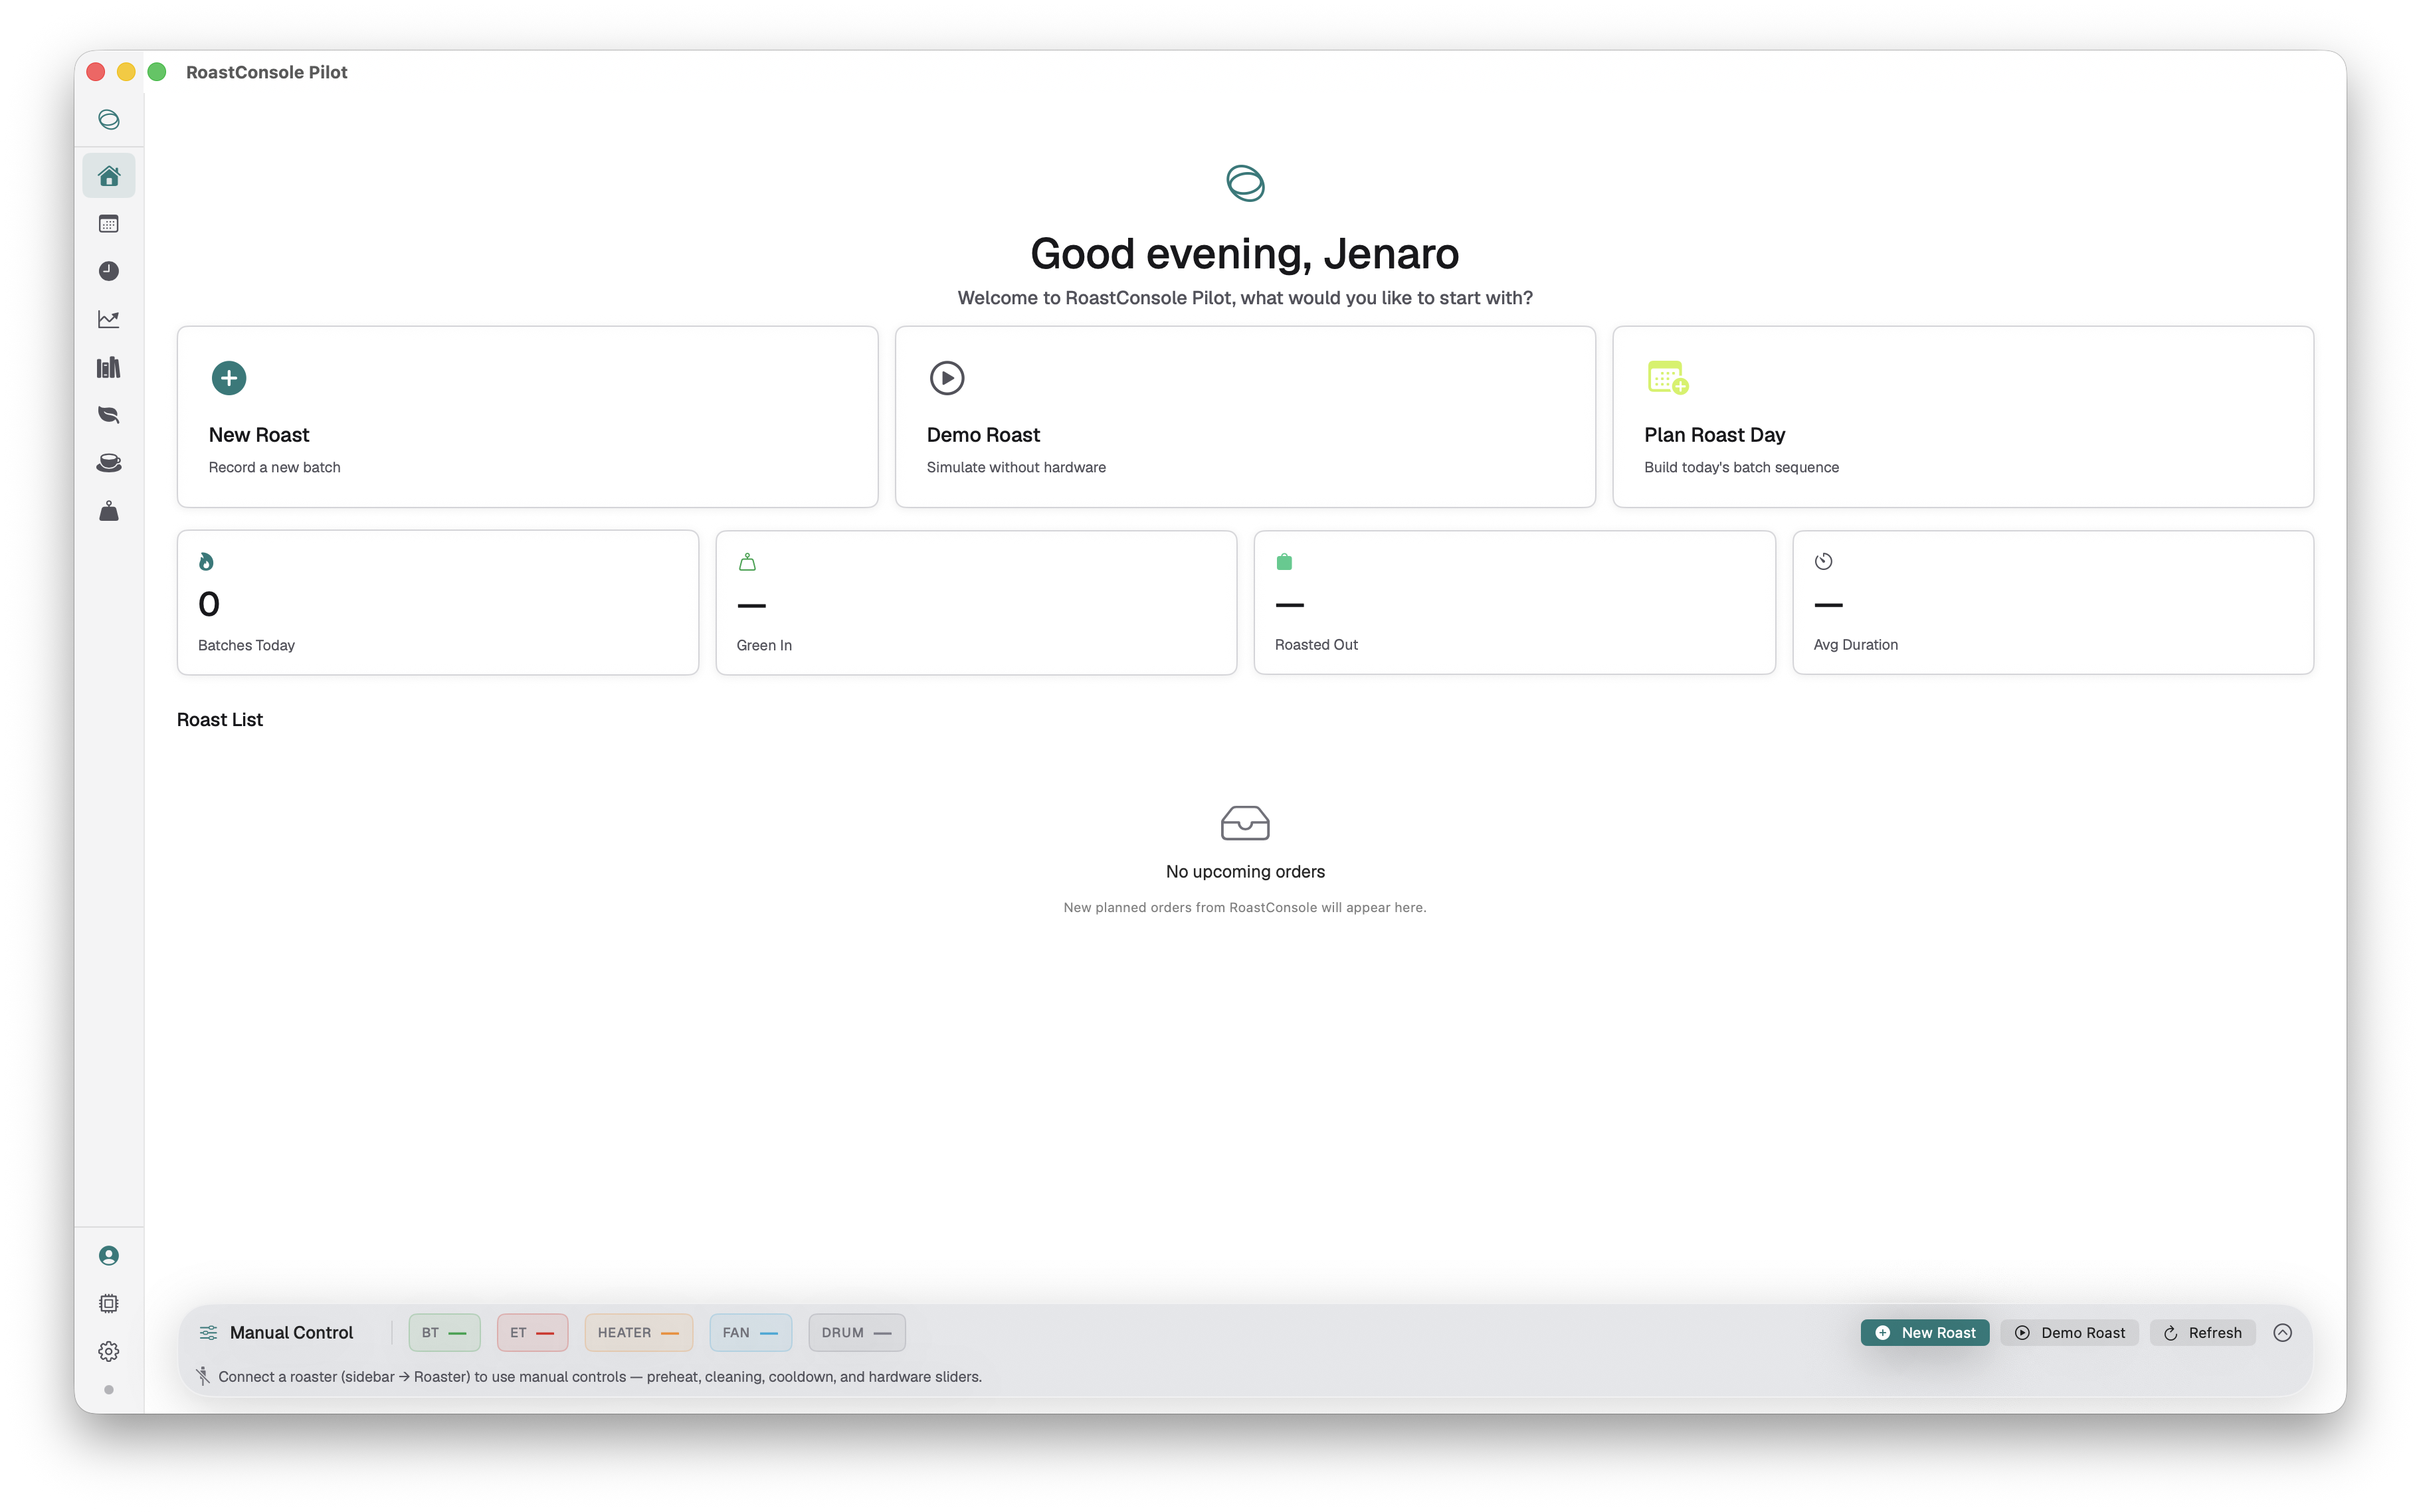Click the disconnected icon by Connect a roaster
Image resolution: width=2421 pixels, height=1512 pixels.
203,1376
